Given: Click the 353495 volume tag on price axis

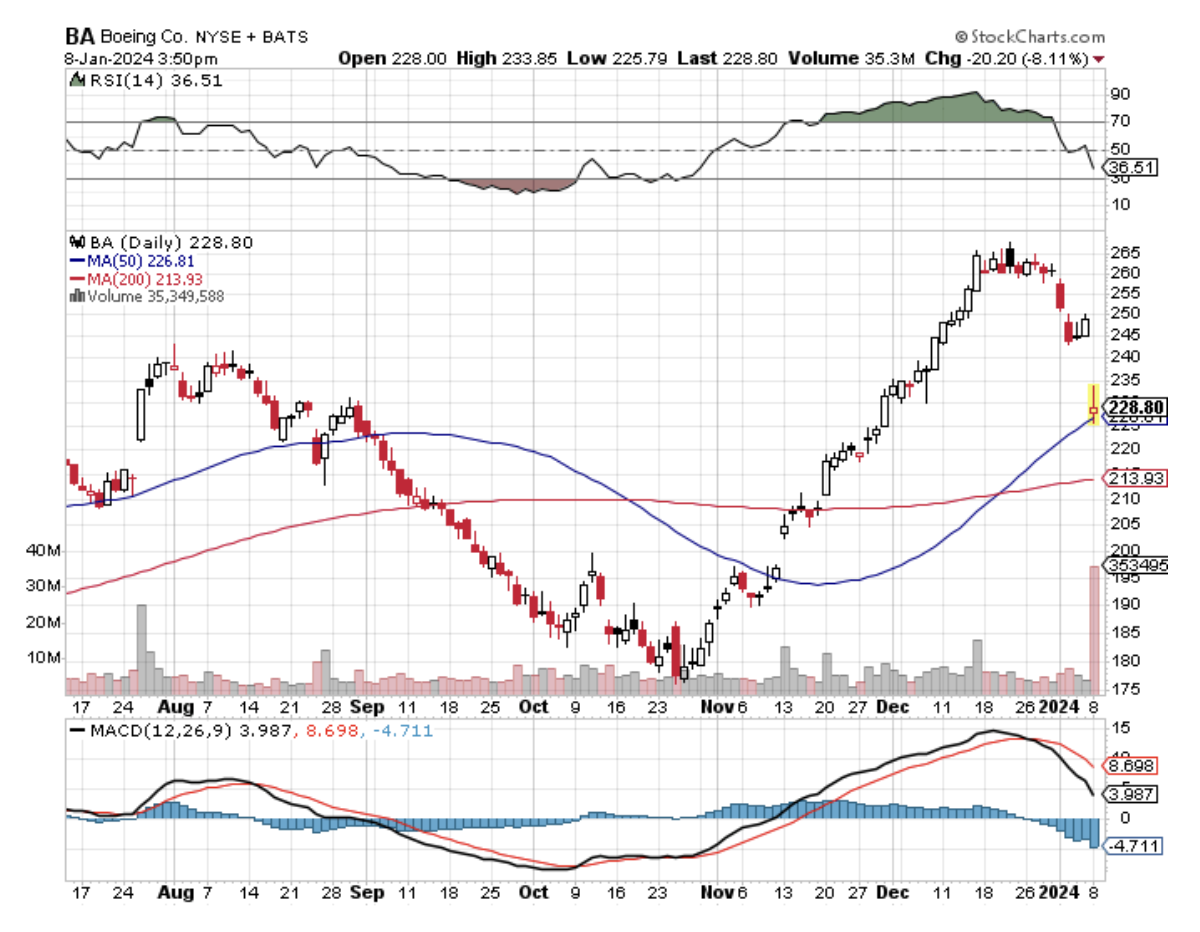Looking at the screenshot, I should [1134, 566].
